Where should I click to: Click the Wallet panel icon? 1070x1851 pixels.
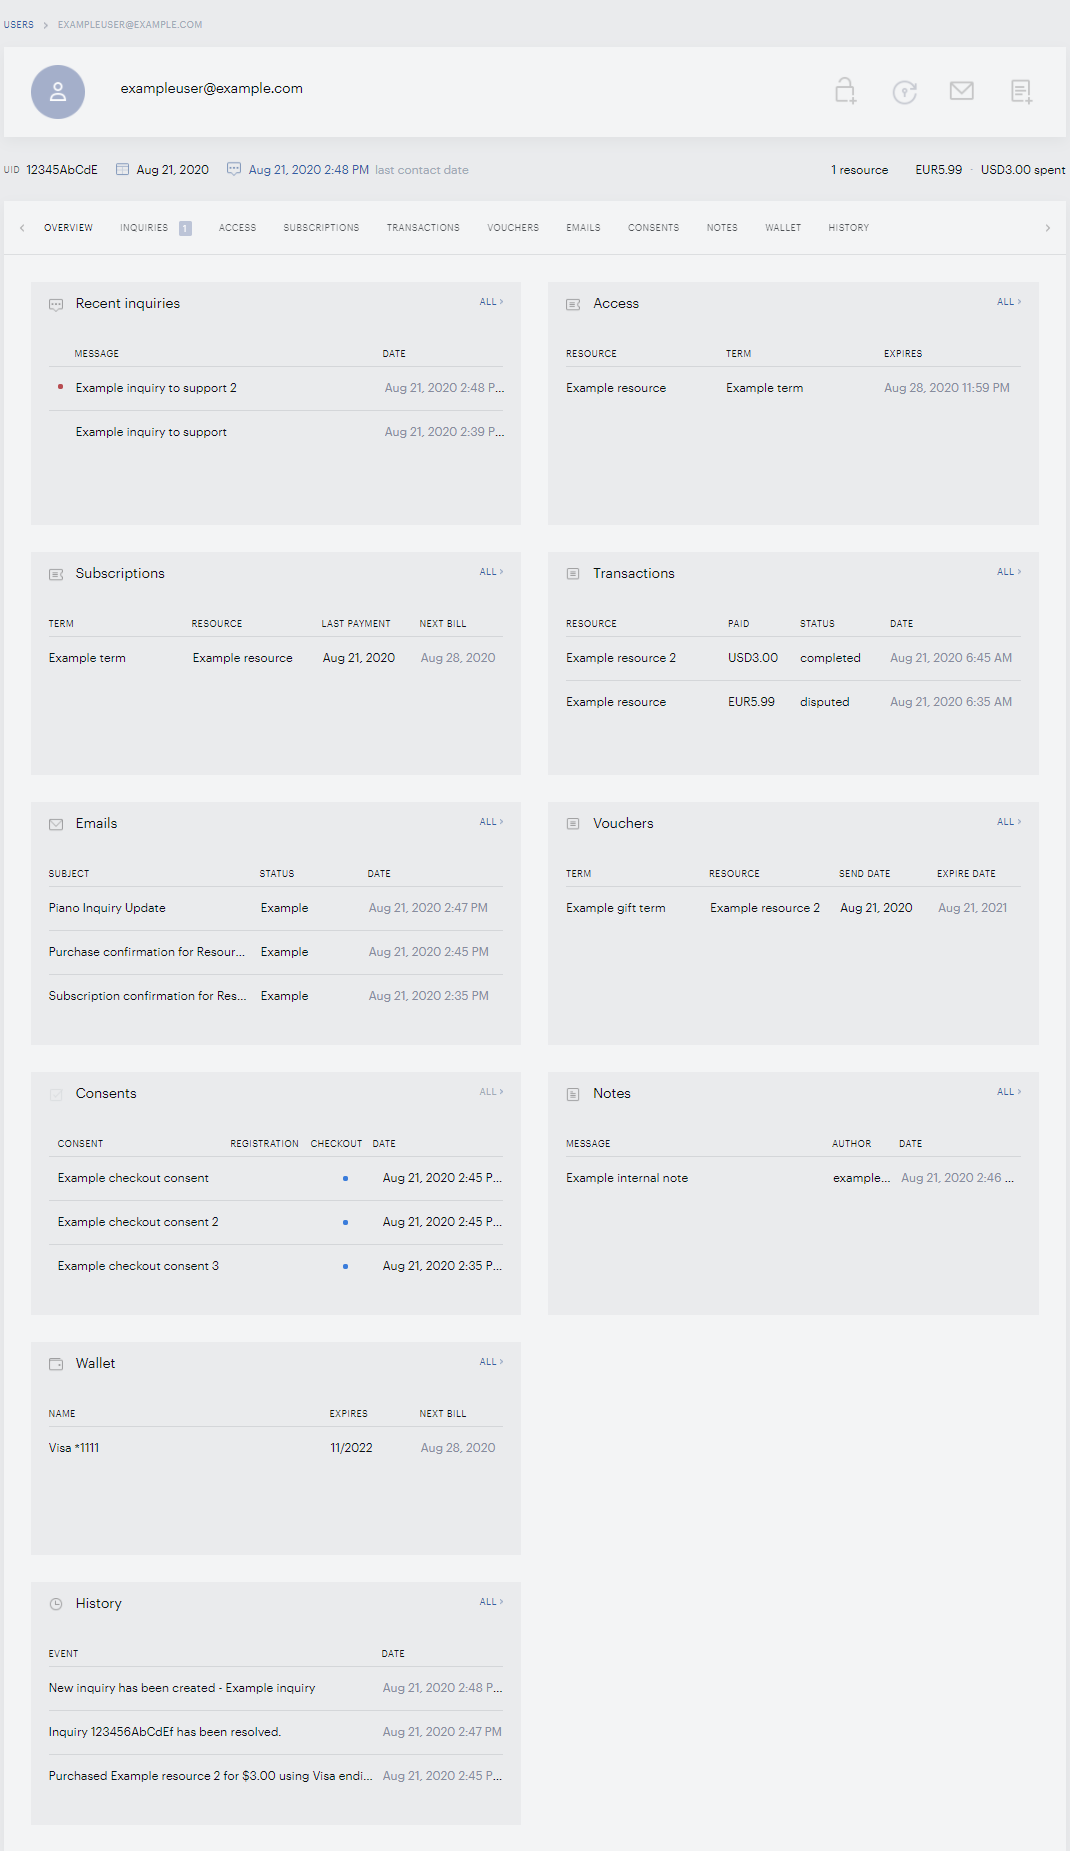point(56,1364)
